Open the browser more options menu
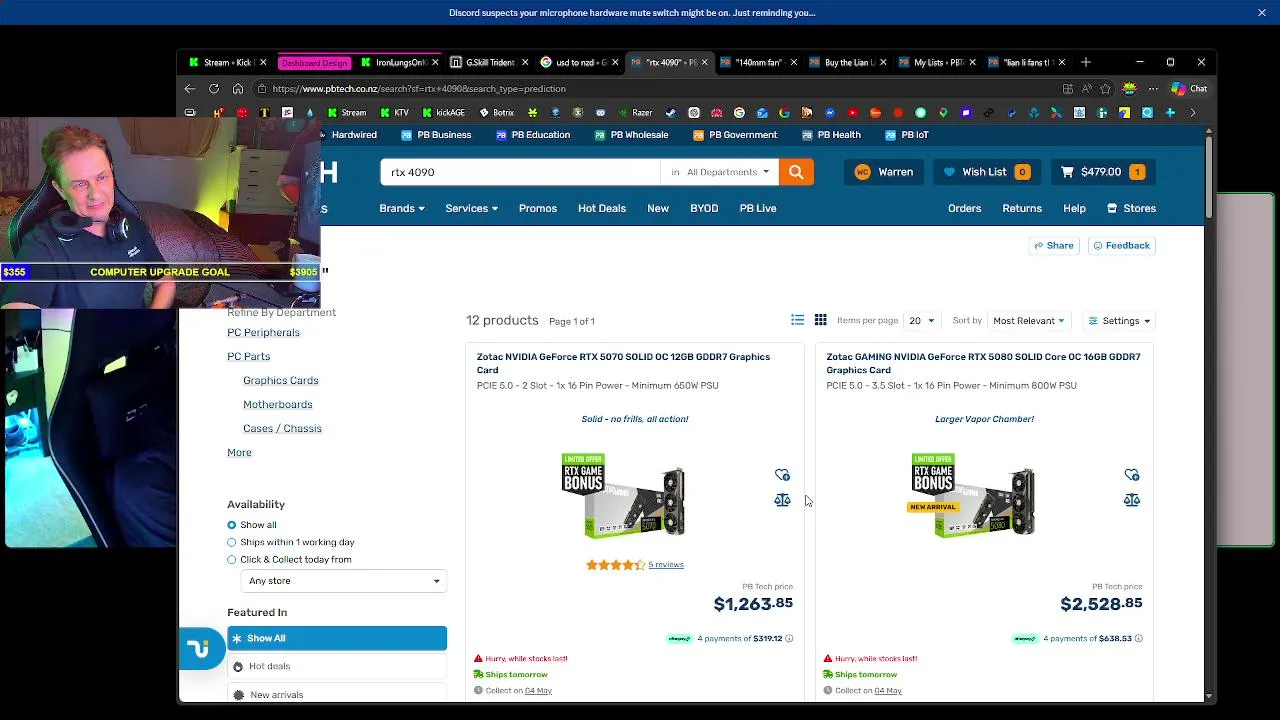This screenshot has height=720, width=1280. coord(1153,89)
